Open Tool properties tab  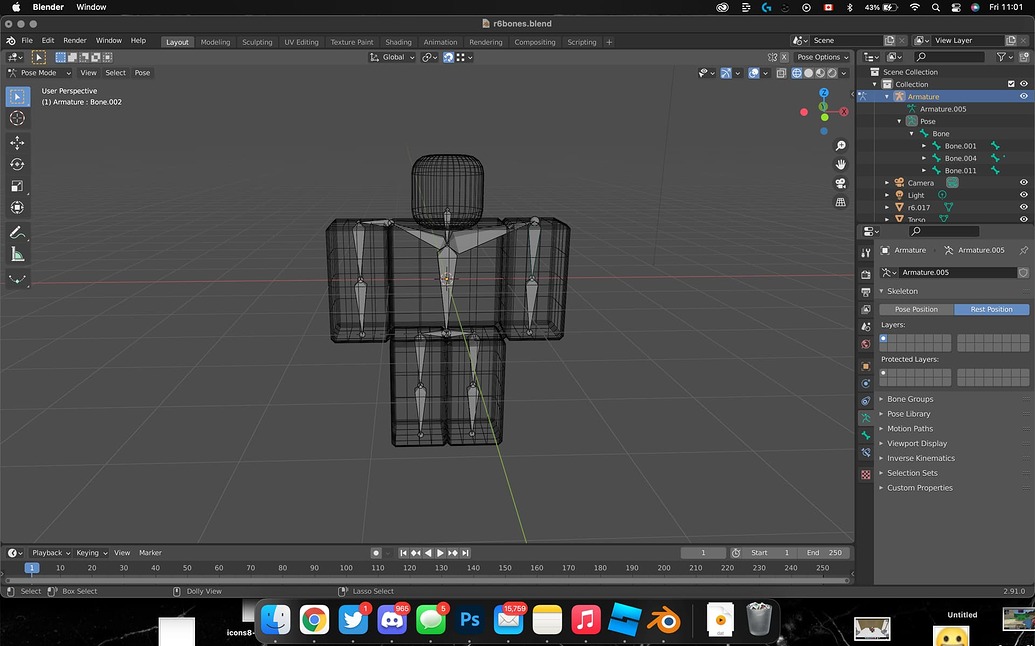coord(866,253)
